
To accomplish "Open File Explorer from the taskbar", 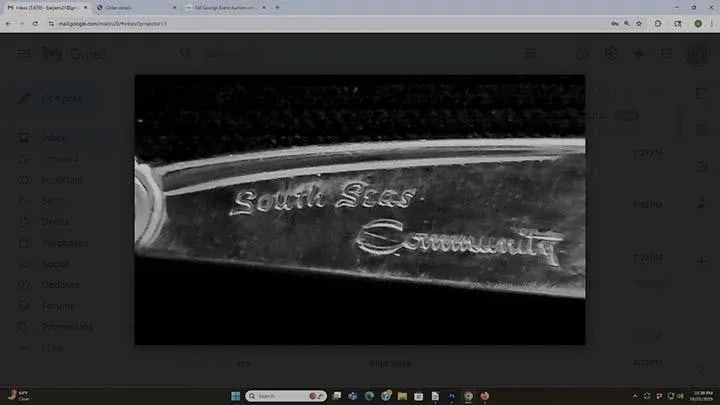I will pyautogui.click(x=402, y=396).
